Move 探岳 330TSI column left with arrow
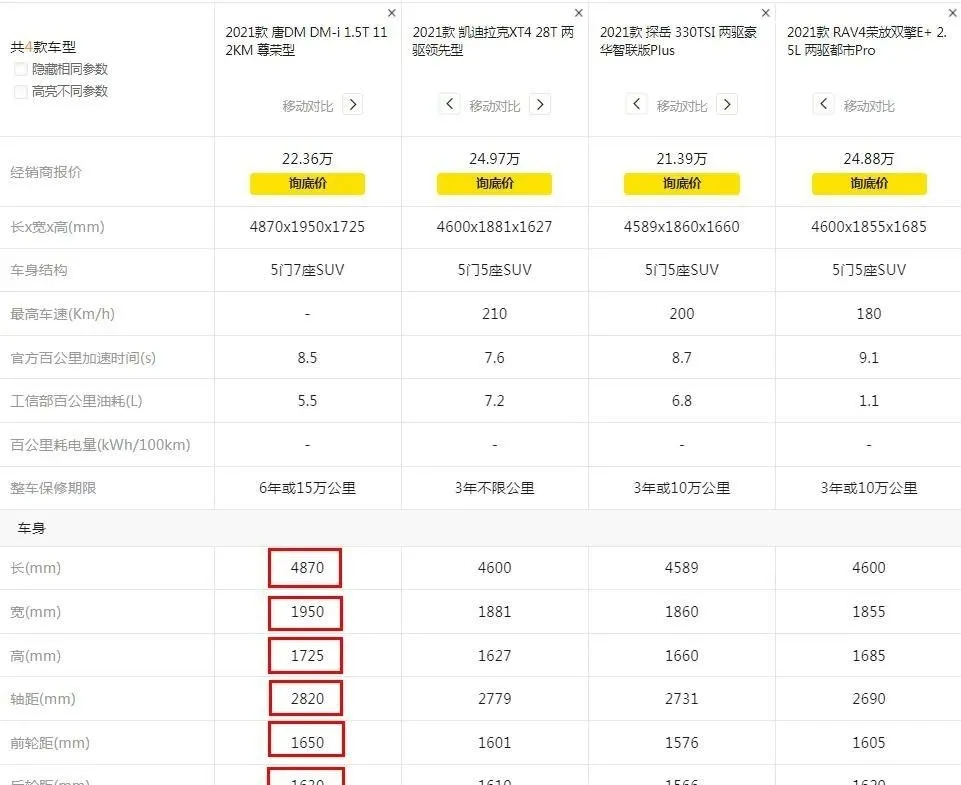The height and width of the screenshot is (785, 961). pyautogui.click(x=636, y=104)
